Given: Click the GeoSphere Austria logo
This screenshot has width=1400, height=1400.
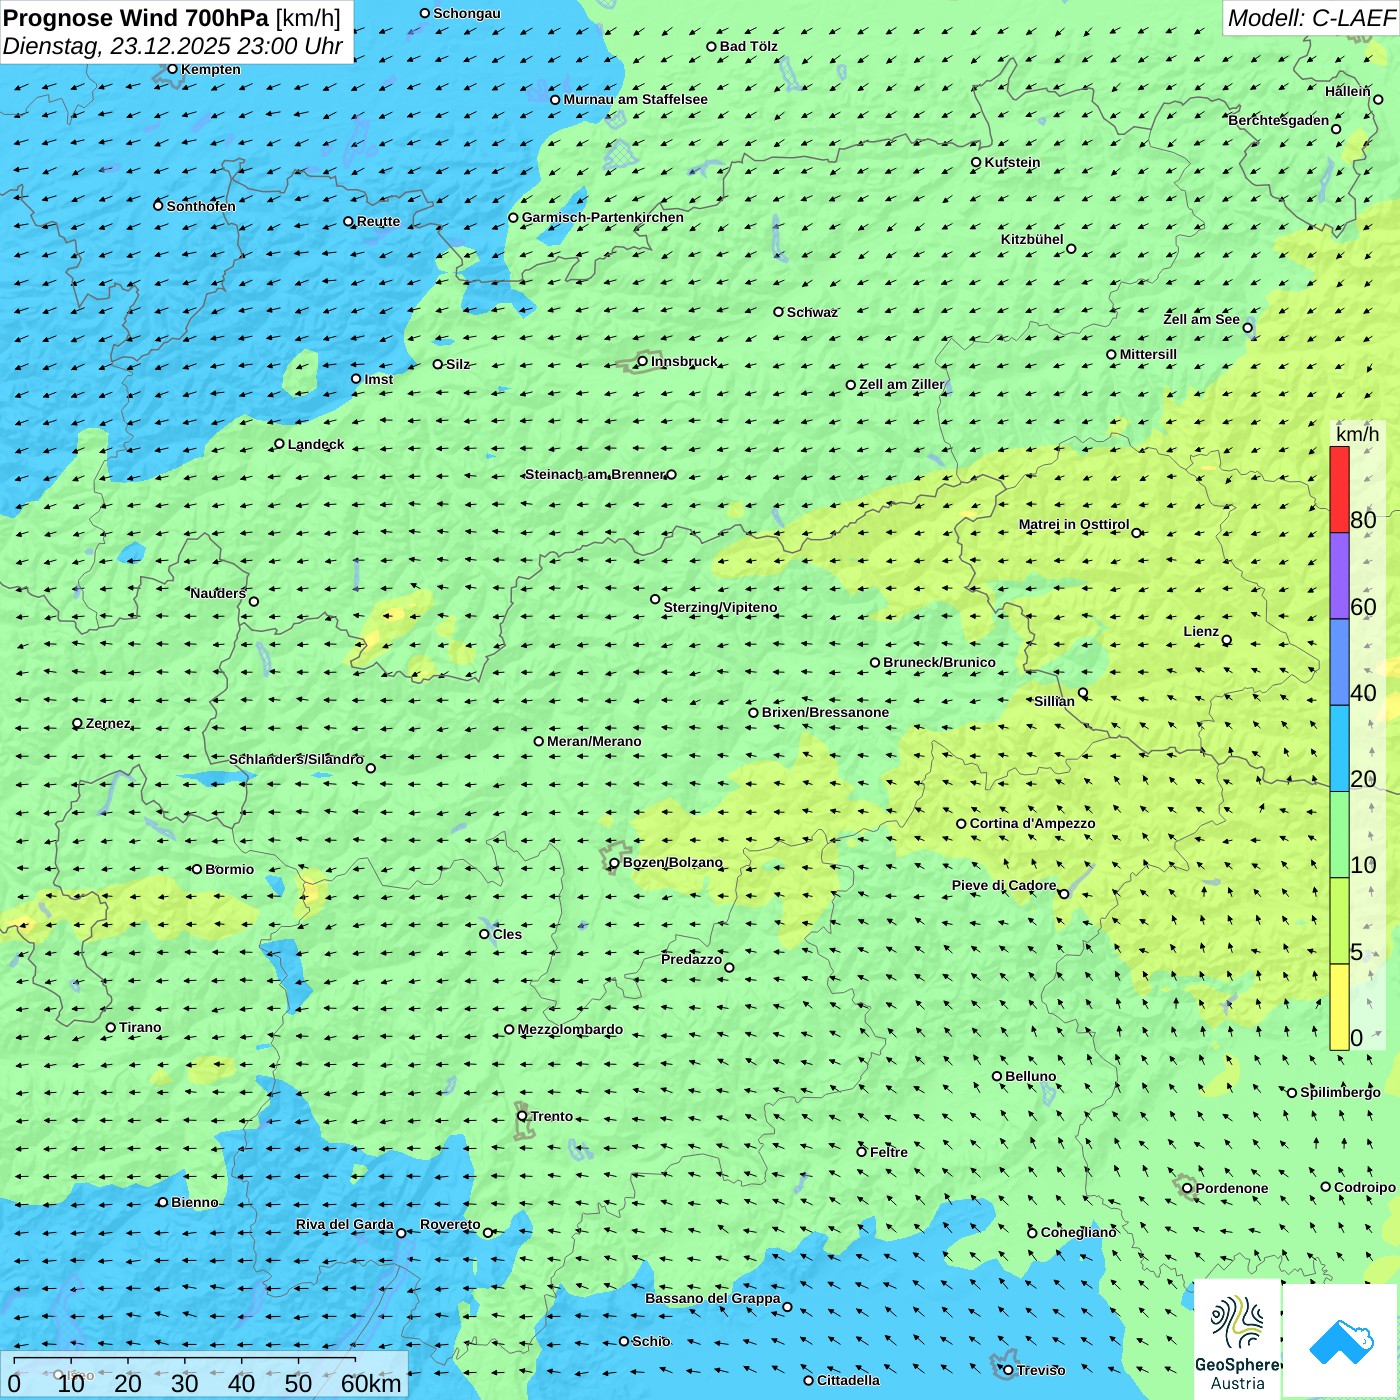Looking at the screenshot, I should 1237,1340.
